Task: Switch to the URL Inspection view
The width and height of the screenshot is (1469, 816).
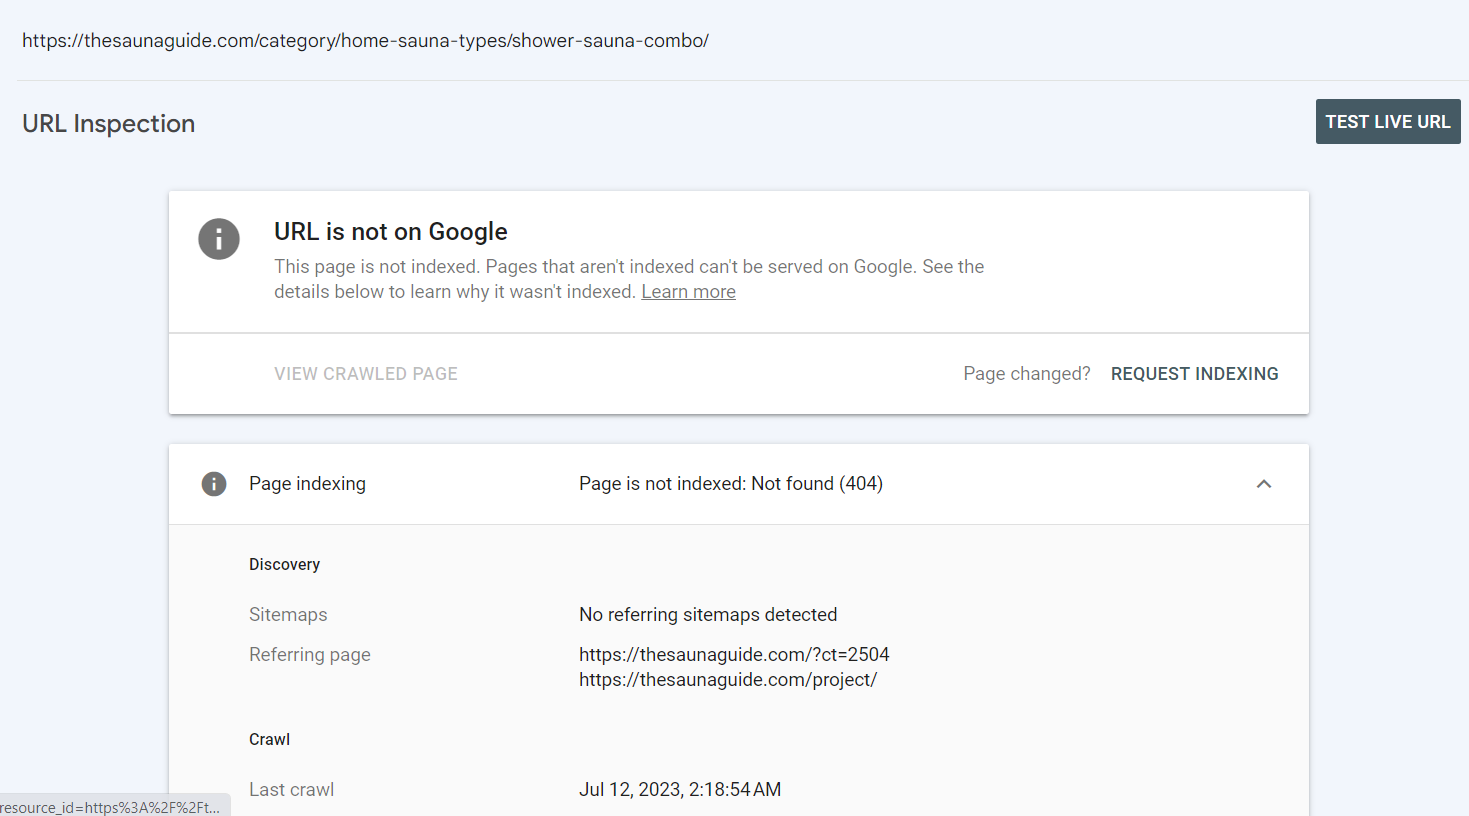Action: 108,123
